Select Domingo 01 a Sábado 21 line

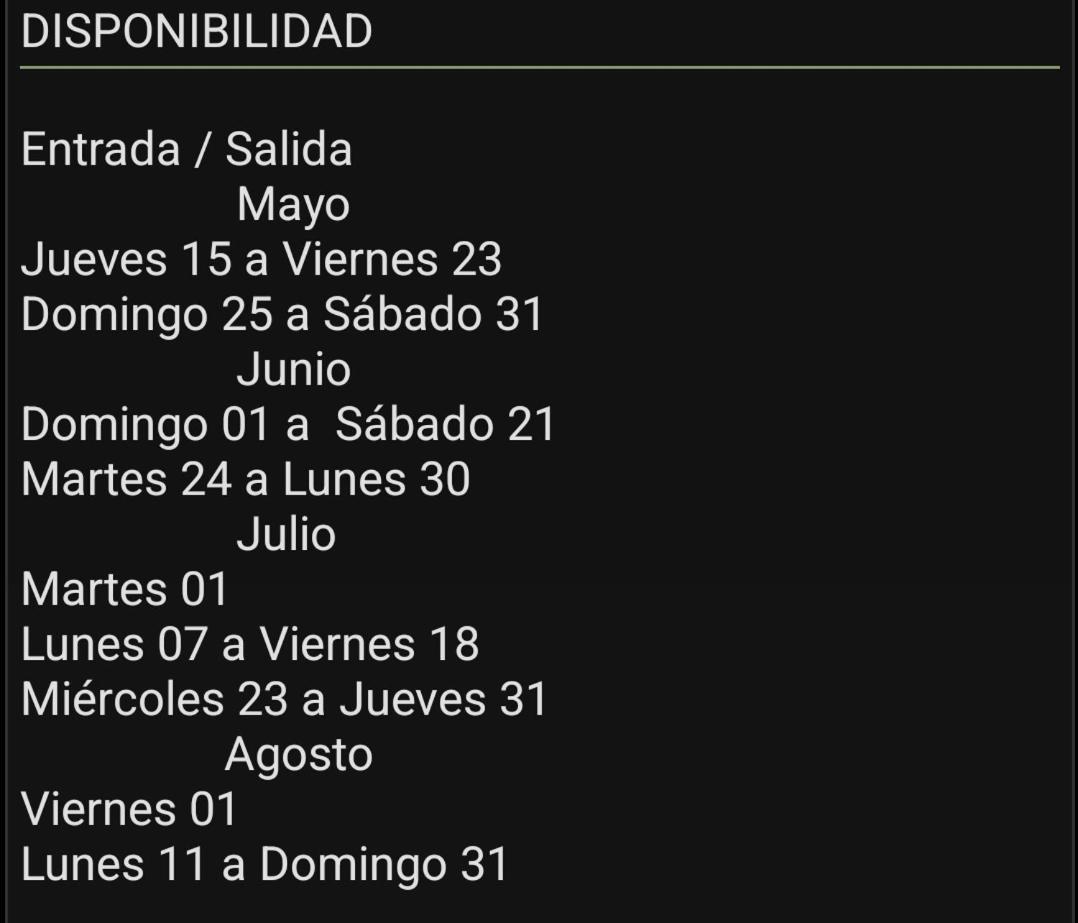click(x=287, y=425)
